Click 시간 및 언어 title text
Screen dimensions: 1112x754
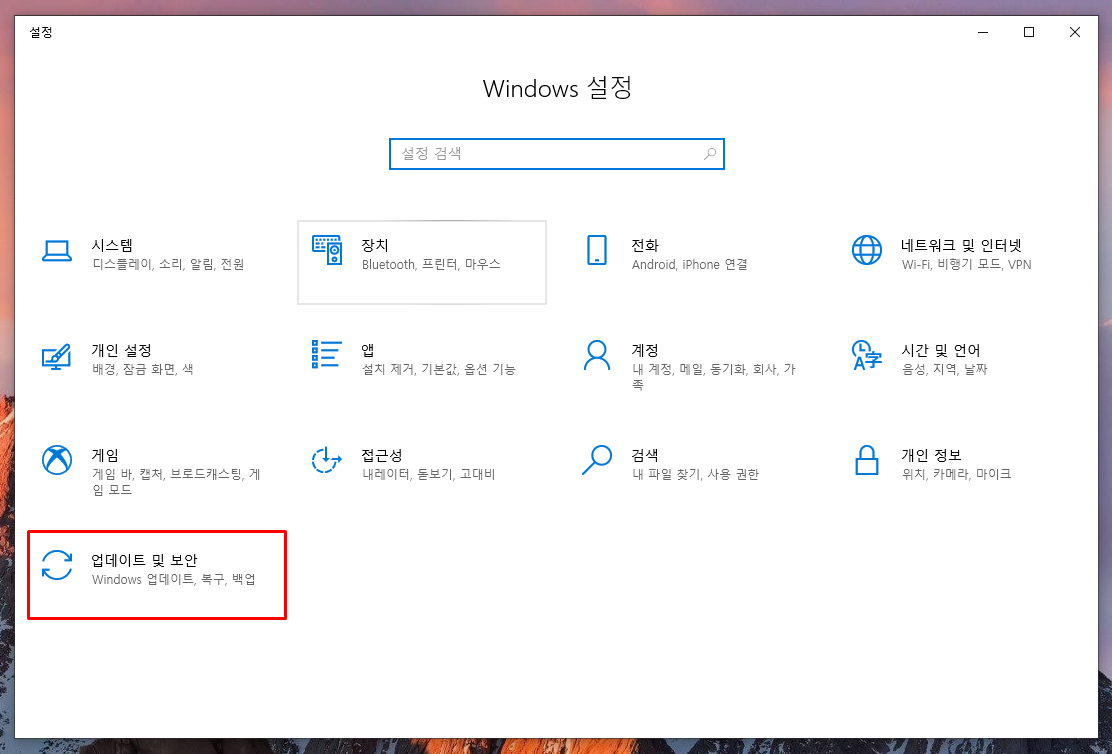point(941,350)
